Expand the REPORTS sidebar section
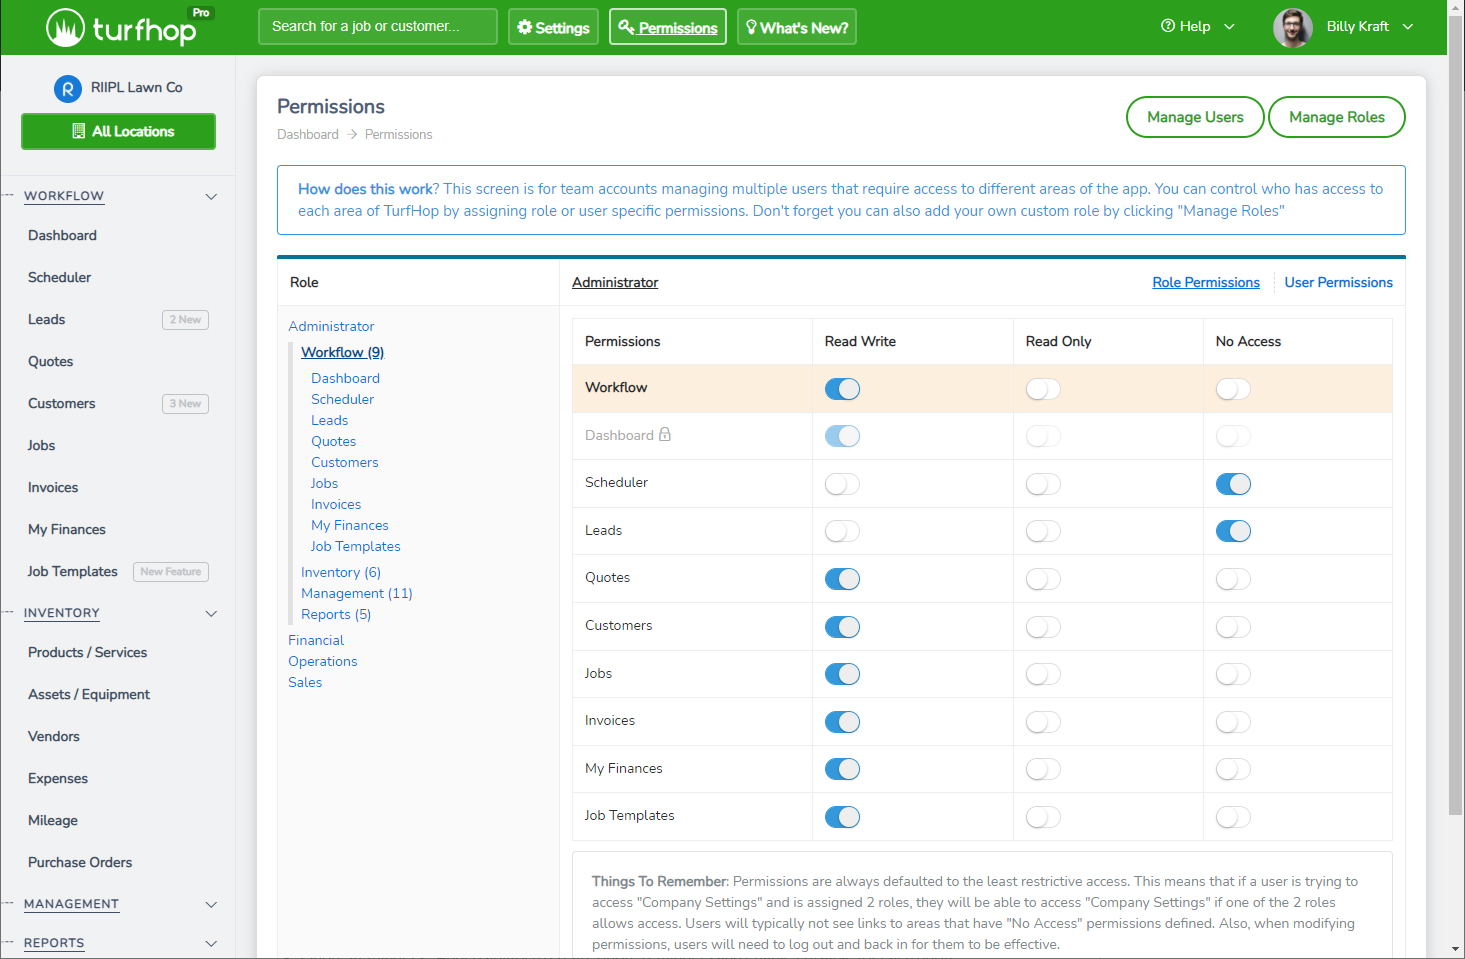The width and height of the screenshot is (1465, 959). [x=211, y=943]
